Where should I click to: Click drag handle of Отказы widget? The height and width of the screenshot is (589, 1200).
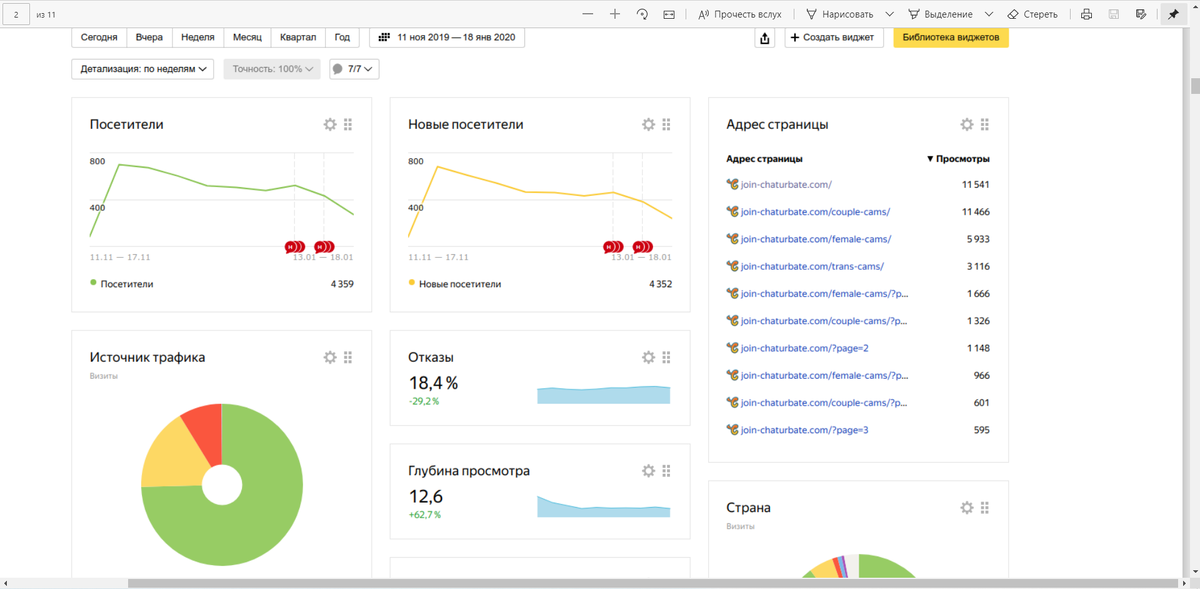(x=666, y=357)
